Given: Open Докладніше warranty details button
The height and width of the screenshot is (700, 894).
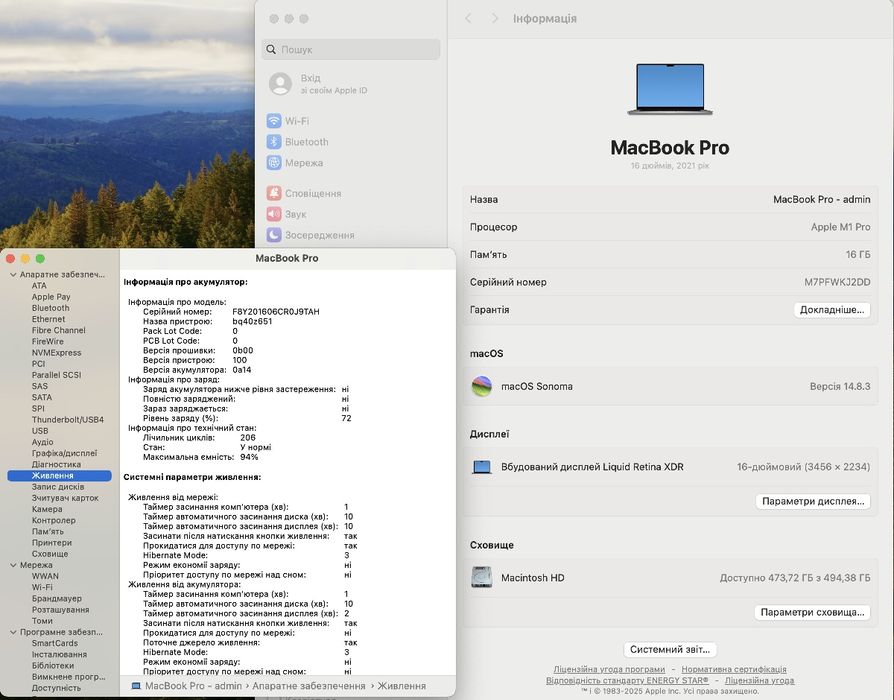Looking at the screenshot, I should point(832,310).
